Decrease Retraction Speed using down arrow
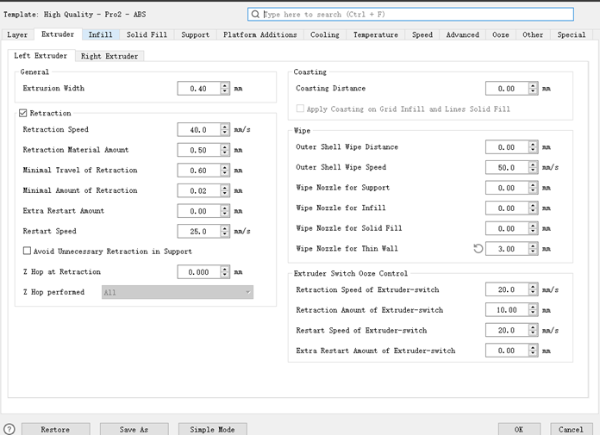Viewport: 600px width, 435px height. pos(226,133)
